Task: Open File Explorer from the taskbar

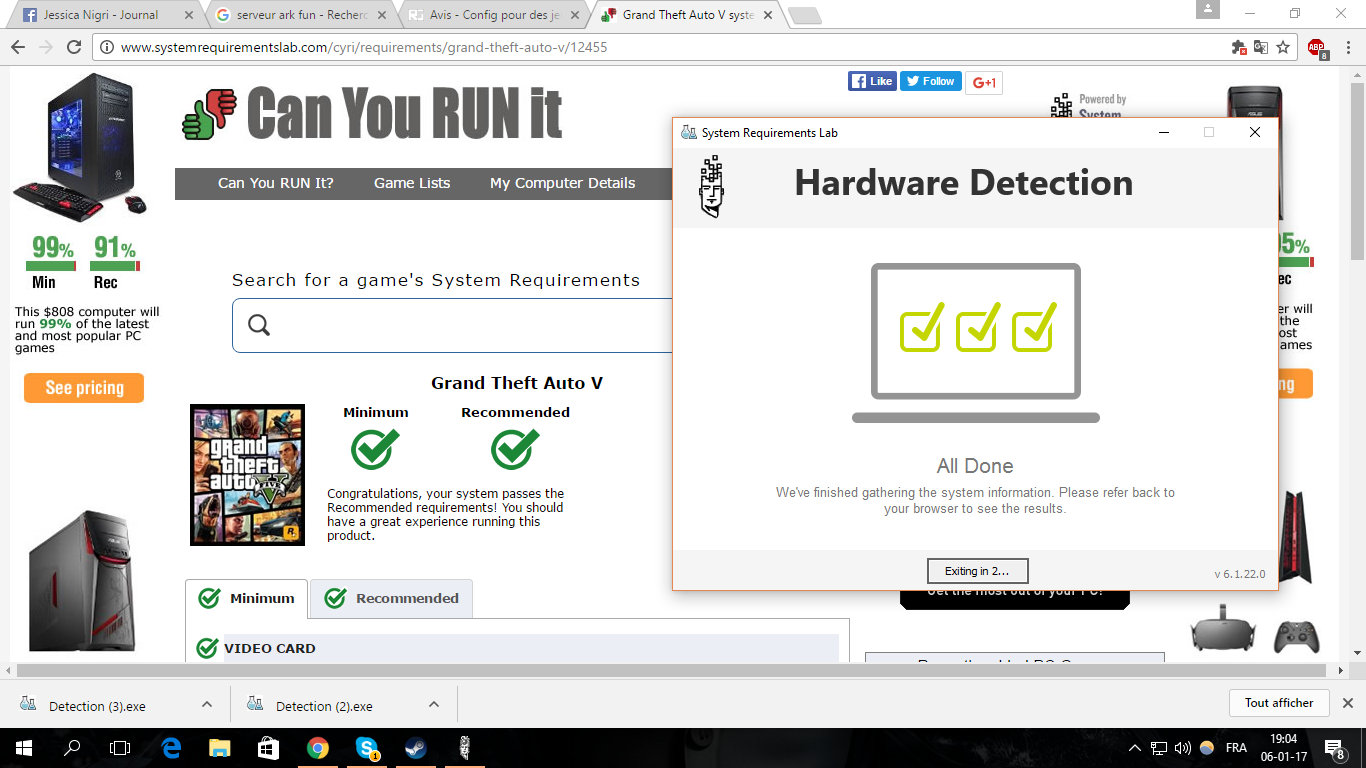Action: pos(219,747)
